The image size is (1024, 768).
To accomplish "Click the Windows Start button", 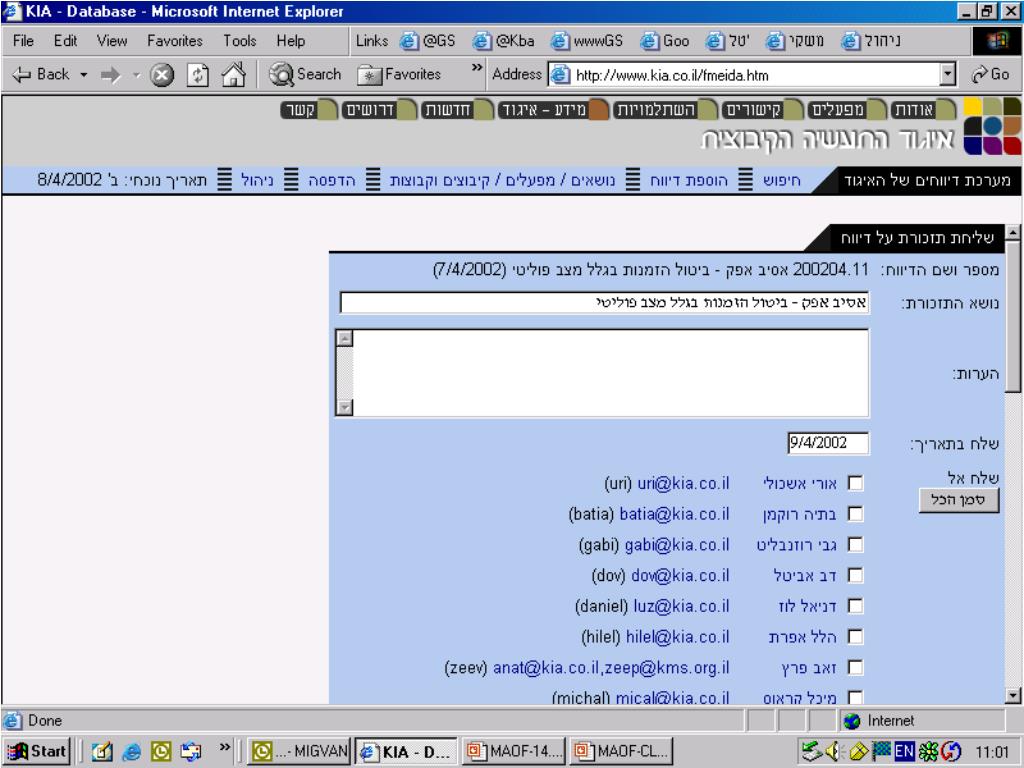I will [36, 752].
